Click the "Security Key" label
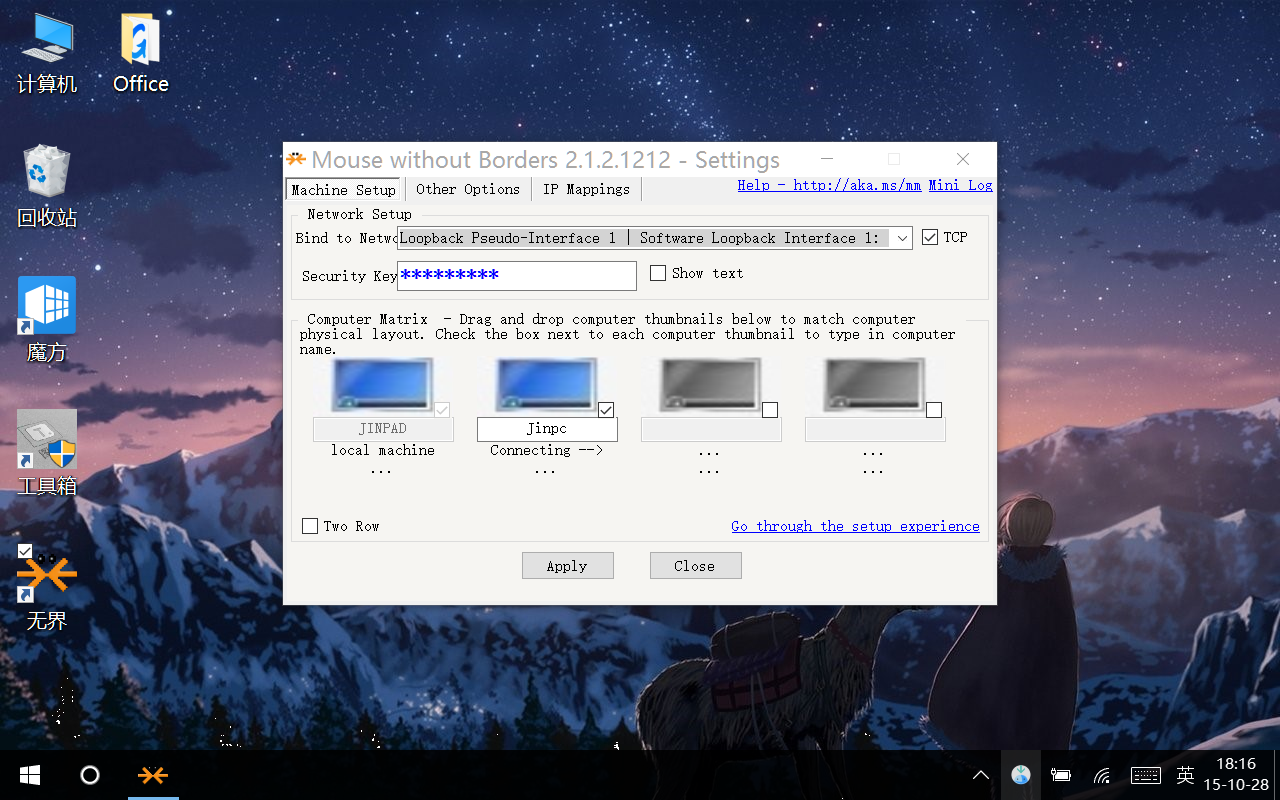Screen dimensions: 1280x800 349,276
